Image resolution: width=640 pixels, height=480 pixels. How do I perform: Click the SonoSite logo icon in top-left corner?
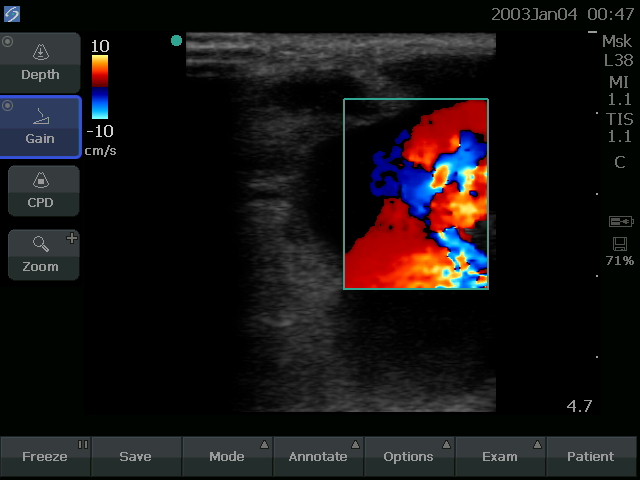(x=12, y=13)
